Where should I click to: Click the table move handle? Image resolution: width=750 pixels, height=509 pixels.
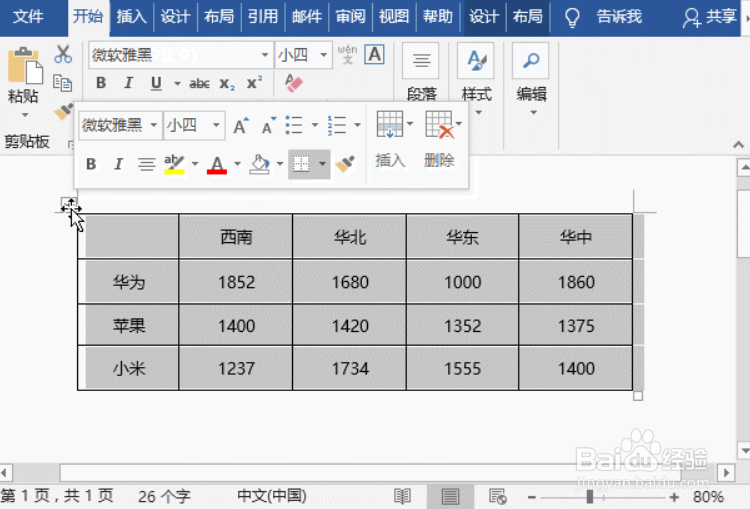pyautogui.click(x=70, y=206)
